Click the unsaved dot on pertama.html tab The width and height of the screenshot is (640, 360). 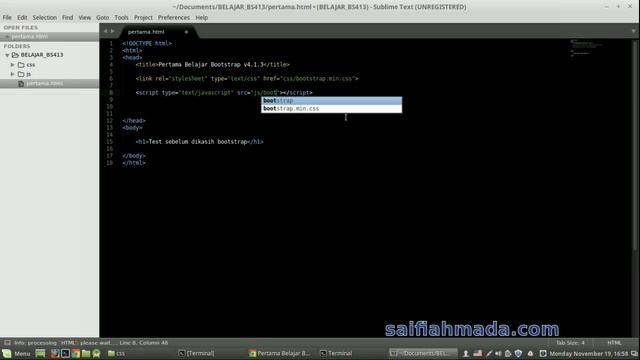coord(186,32)
